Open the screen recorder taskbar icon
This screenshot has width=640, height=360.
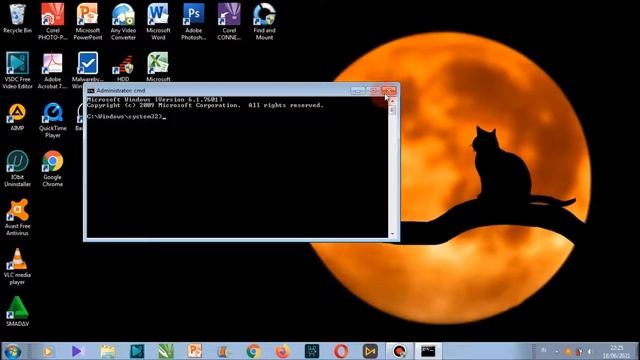(399, 351)
